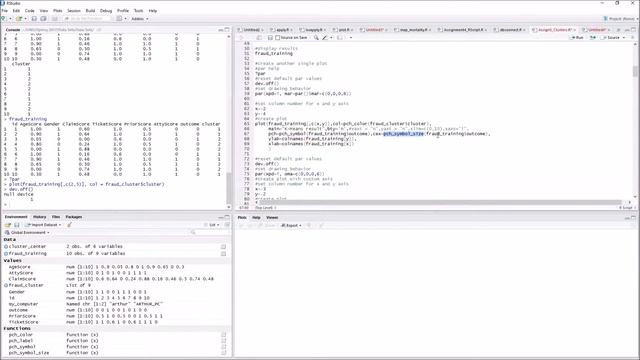Click the Open Project icon in main toolbar
The width and height of the screenshot is (640, 360).
point(19,19)
